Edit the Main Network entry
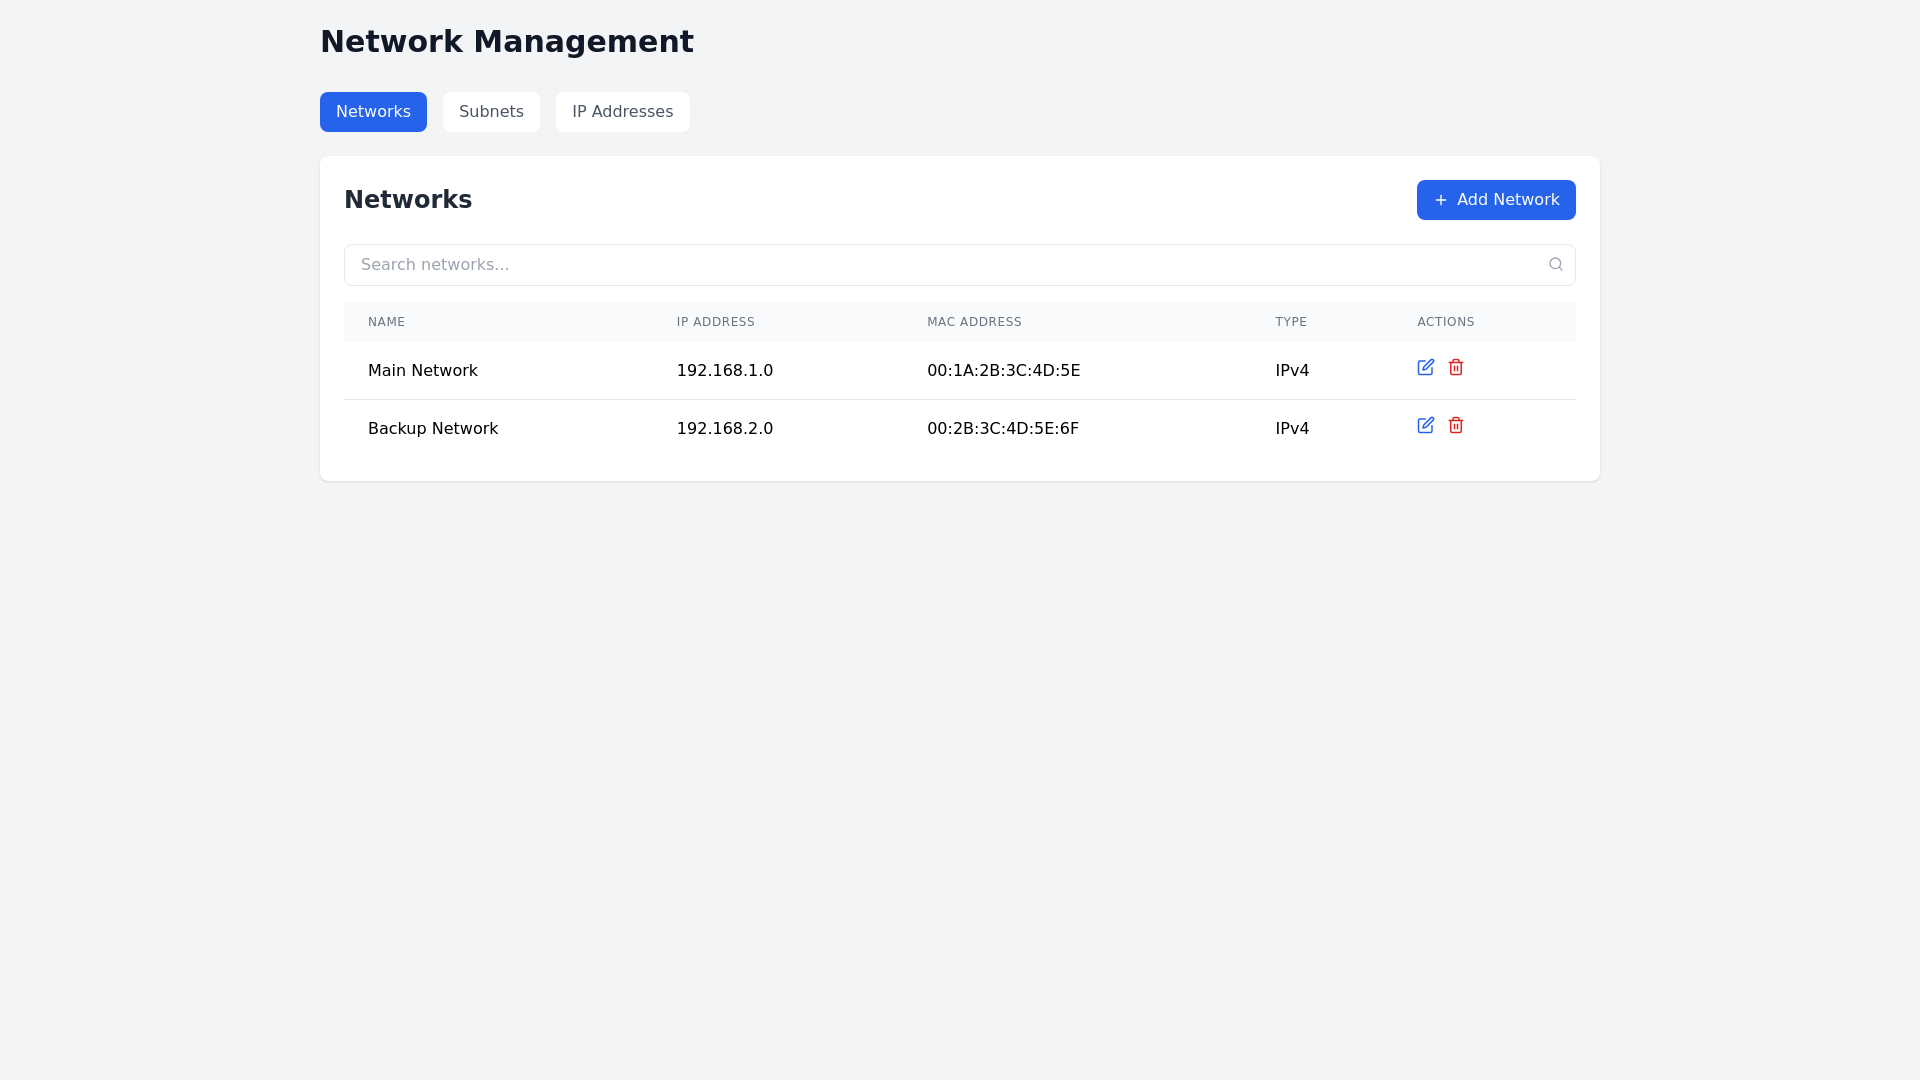Viewport: 1920px width, 1080px height. click(1425, 368)
